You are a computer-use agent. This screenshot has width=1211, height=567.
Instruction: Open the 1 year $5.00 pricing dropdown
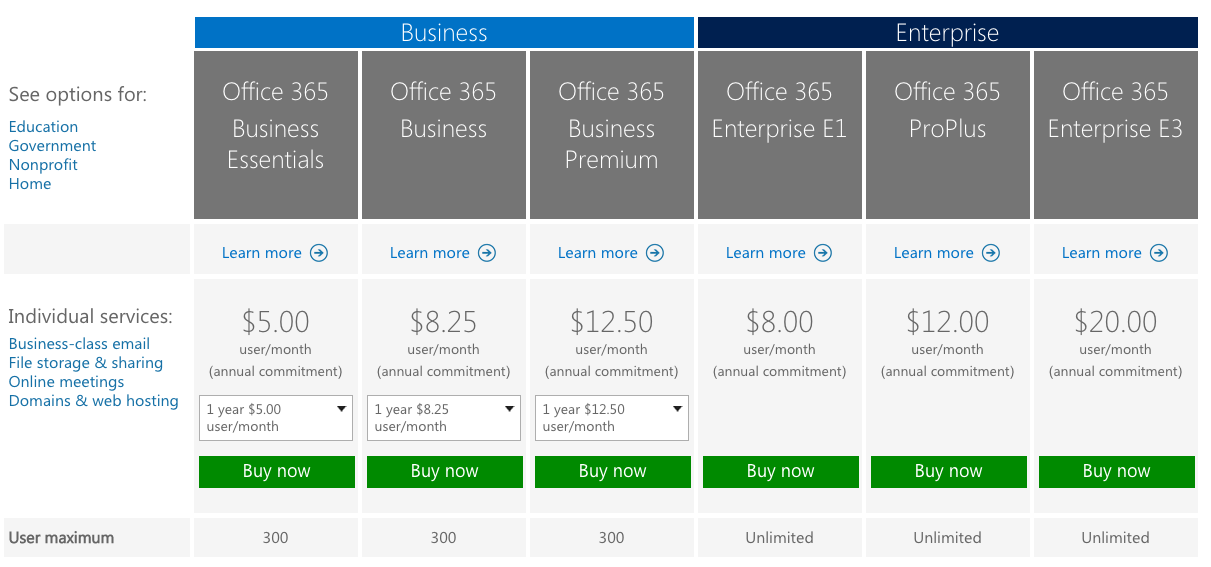[x=276, y=418]
